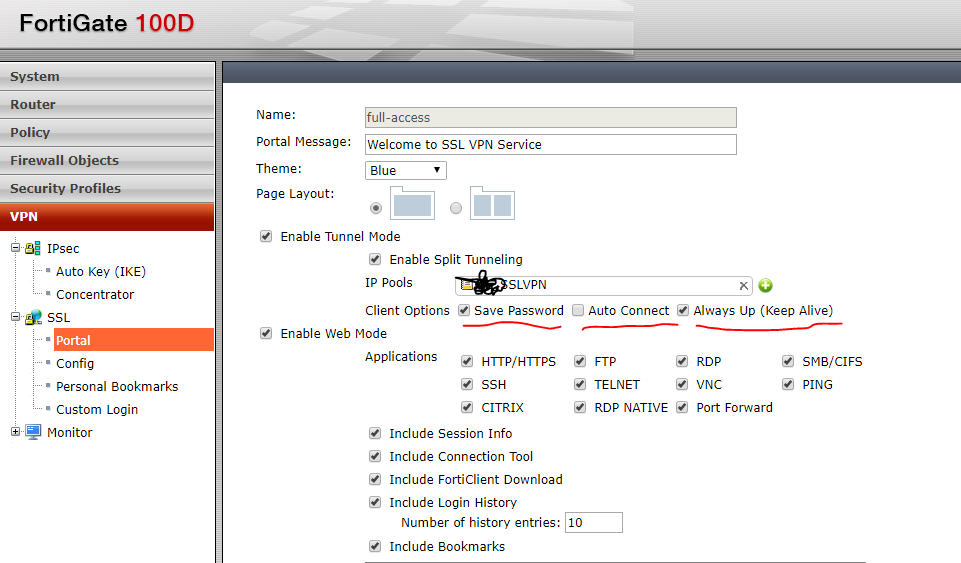Open Personal Bookmarks page

pyautogui.click(x=117, y=387)
